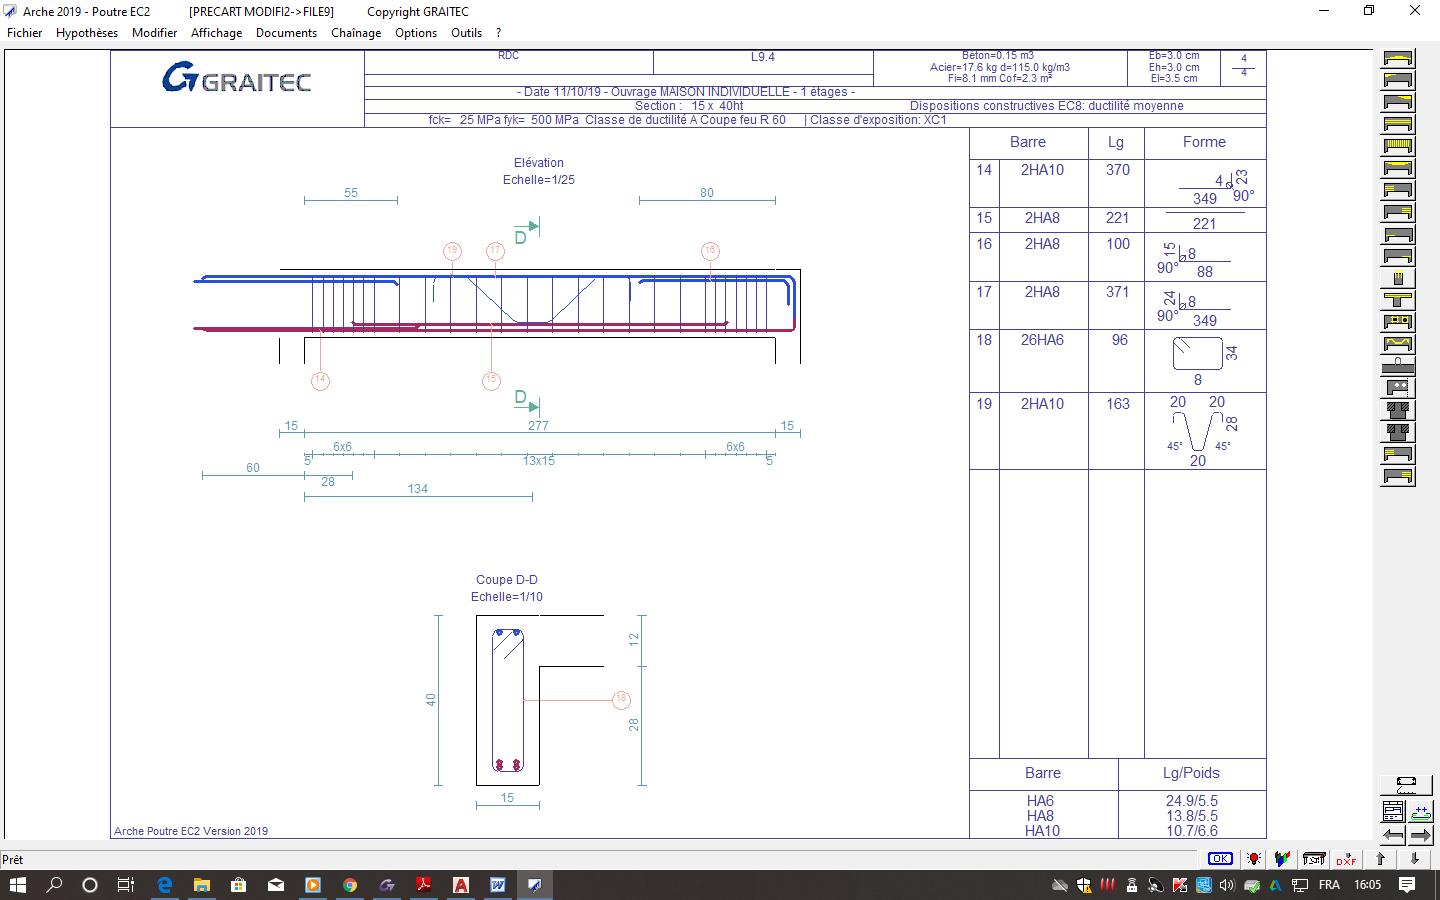Click the T-beam section icon
The width and height of the screenshot is (1440, 900).
coord(1398,300)
